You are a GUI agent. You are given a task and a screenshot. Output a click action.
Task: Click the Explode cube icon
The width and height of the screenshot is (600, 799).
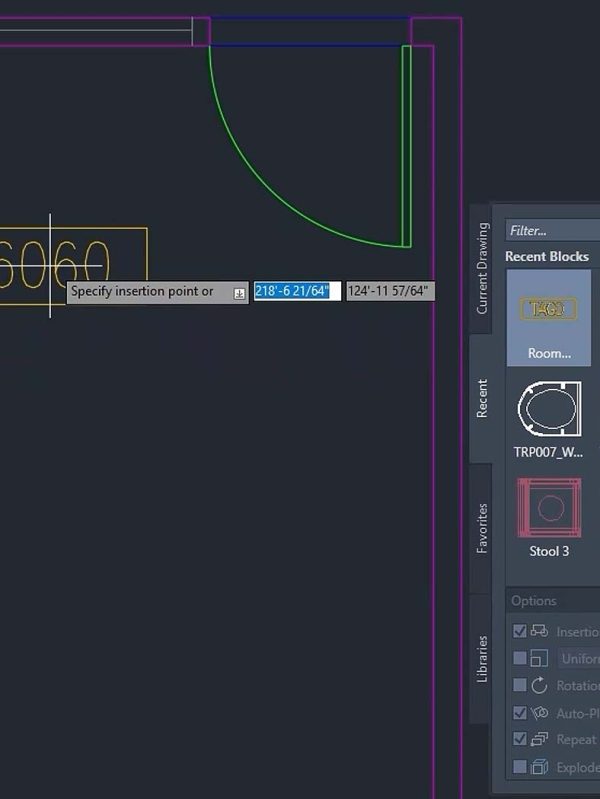pyautogui.click(x=540, y=766)
